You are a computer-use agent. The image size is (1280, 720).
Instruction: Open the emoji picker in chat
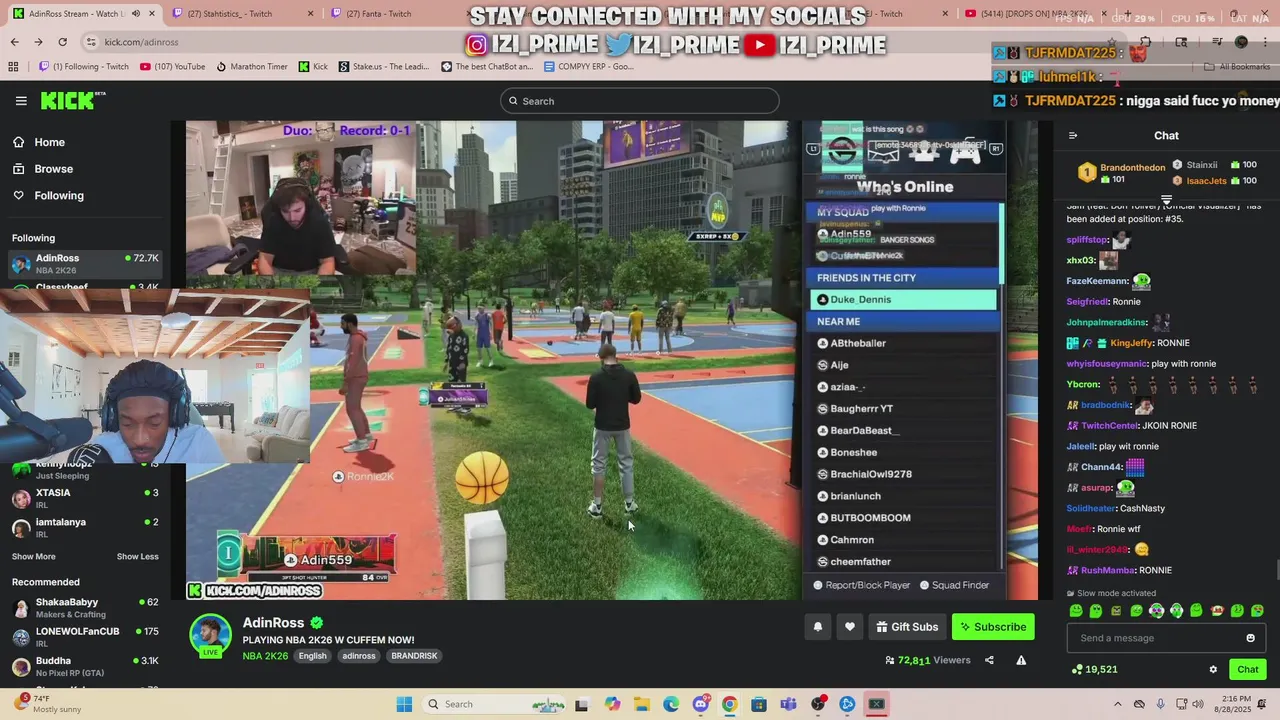(x=1250, y=638)
